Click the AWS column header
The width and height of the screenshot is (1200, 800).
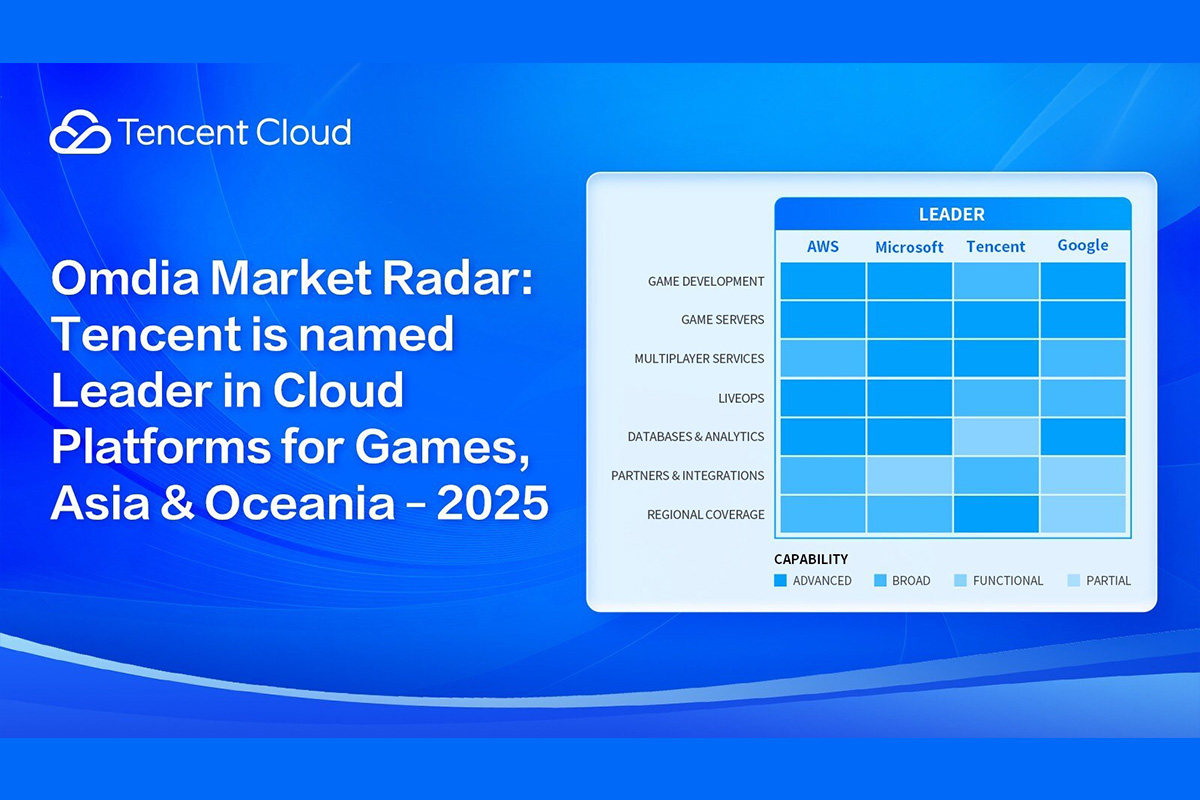(x=823, y=246)
